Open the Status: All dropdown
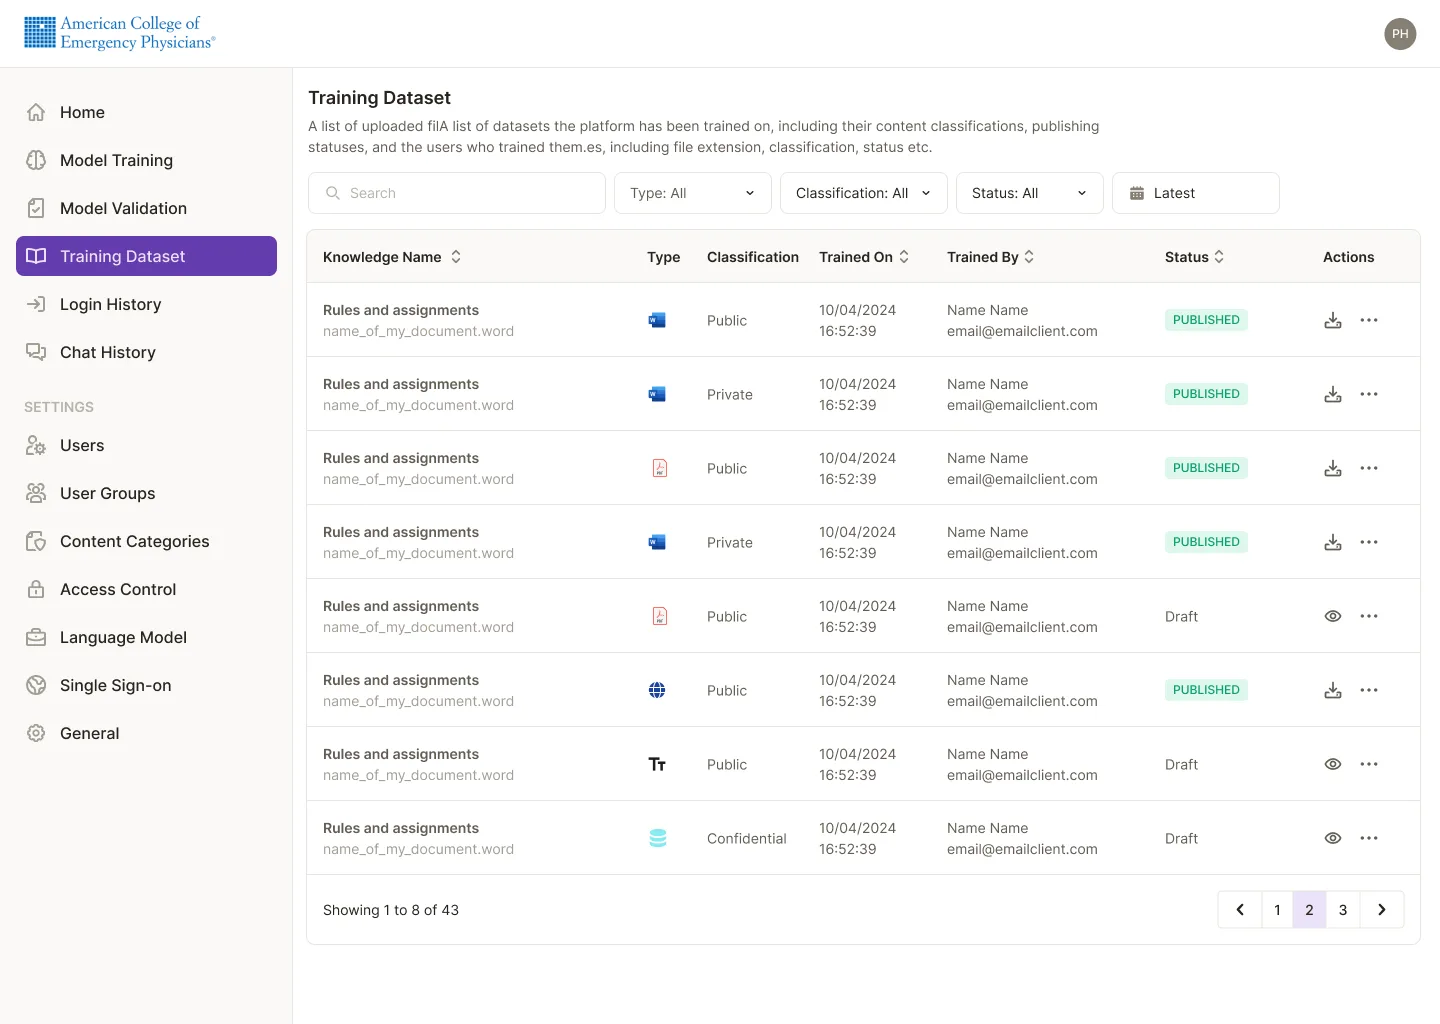This screenshot has height=1024, width=1440. click(1030, 193)
